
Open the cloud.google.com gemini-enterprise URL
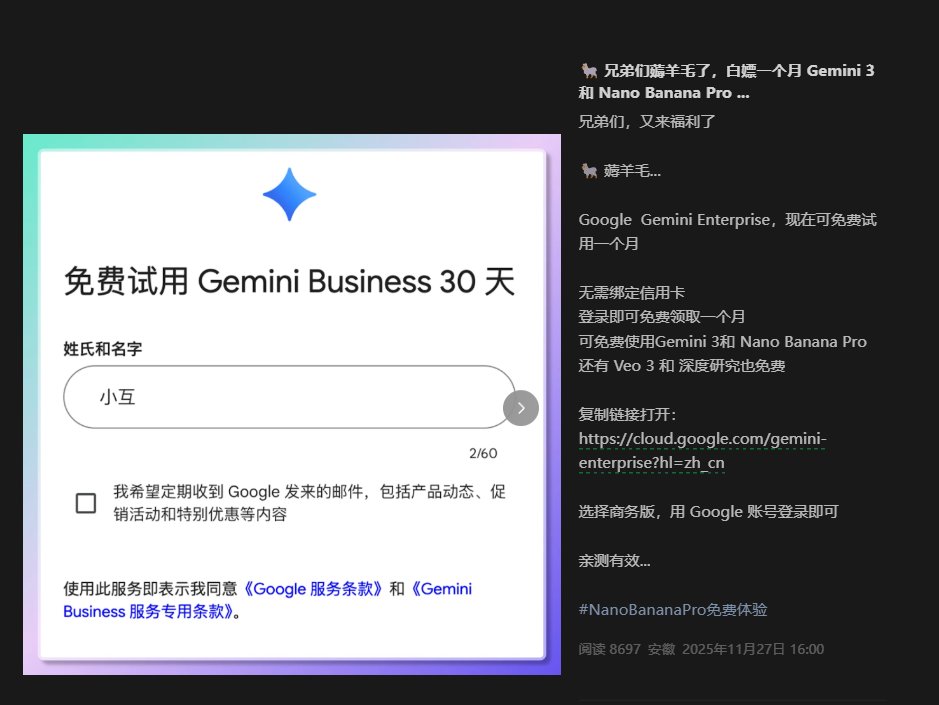tap(702, 450)
